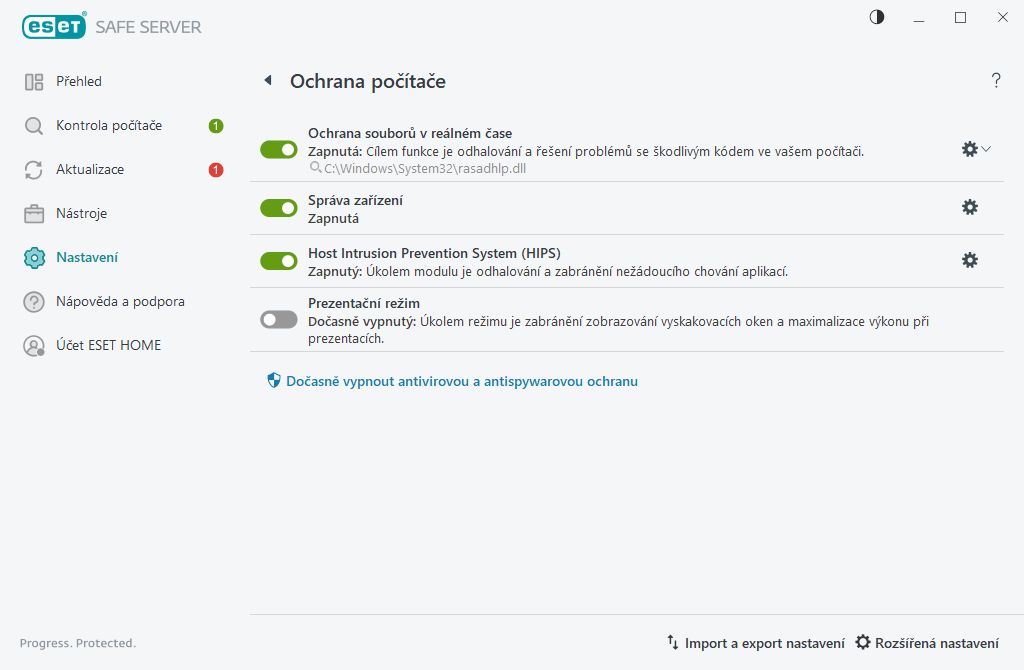1024x670 pixels.
Task: Click the Kontrola počítače magnifier icon
Action: [34, 126]
